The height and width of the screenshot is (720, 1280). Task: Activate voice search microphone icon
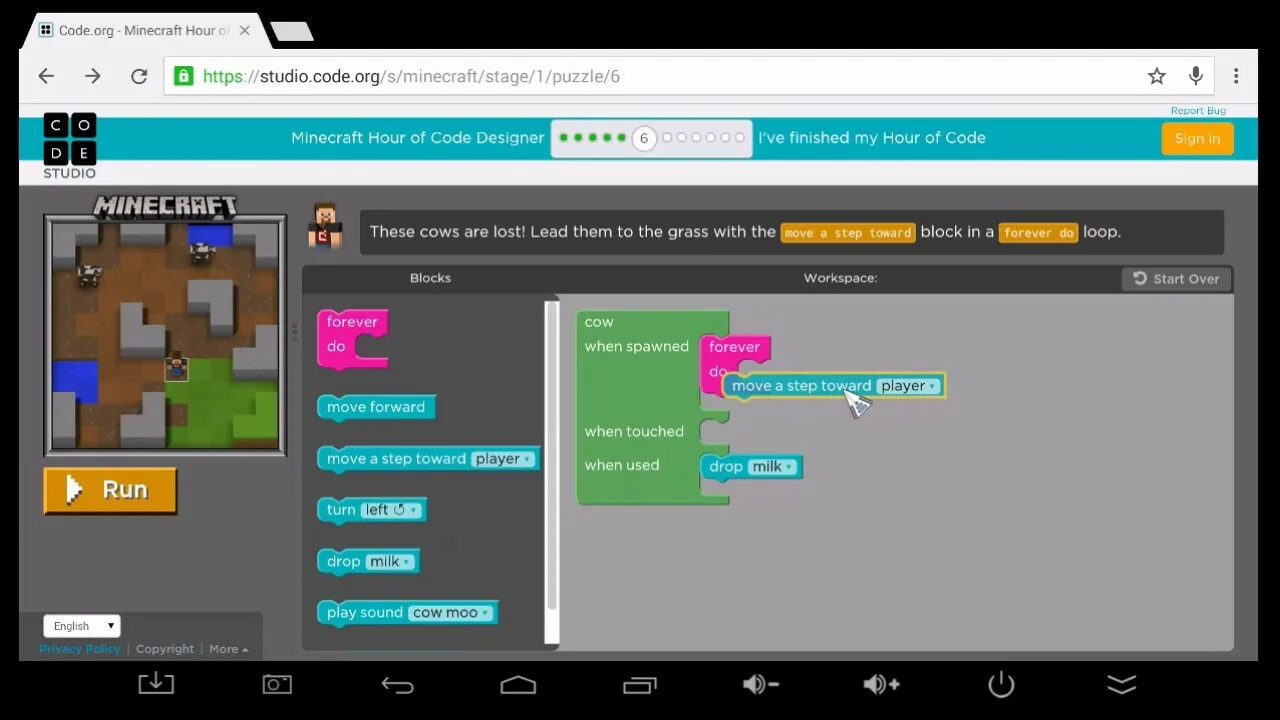1195,76
